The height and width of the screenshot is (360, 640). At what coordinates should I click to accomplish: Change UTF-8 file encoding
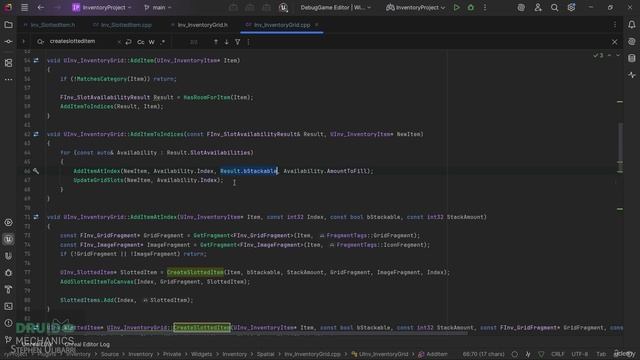580,354
